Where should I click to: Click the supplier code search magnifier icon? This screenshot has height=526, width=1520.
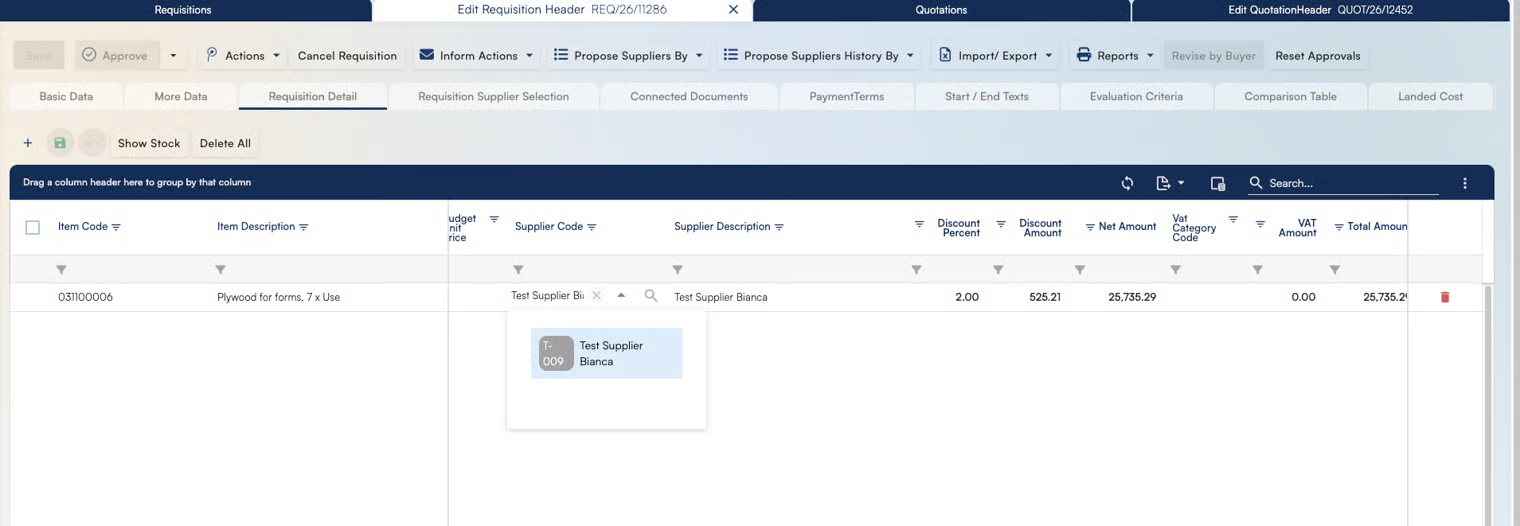(651, 296)
